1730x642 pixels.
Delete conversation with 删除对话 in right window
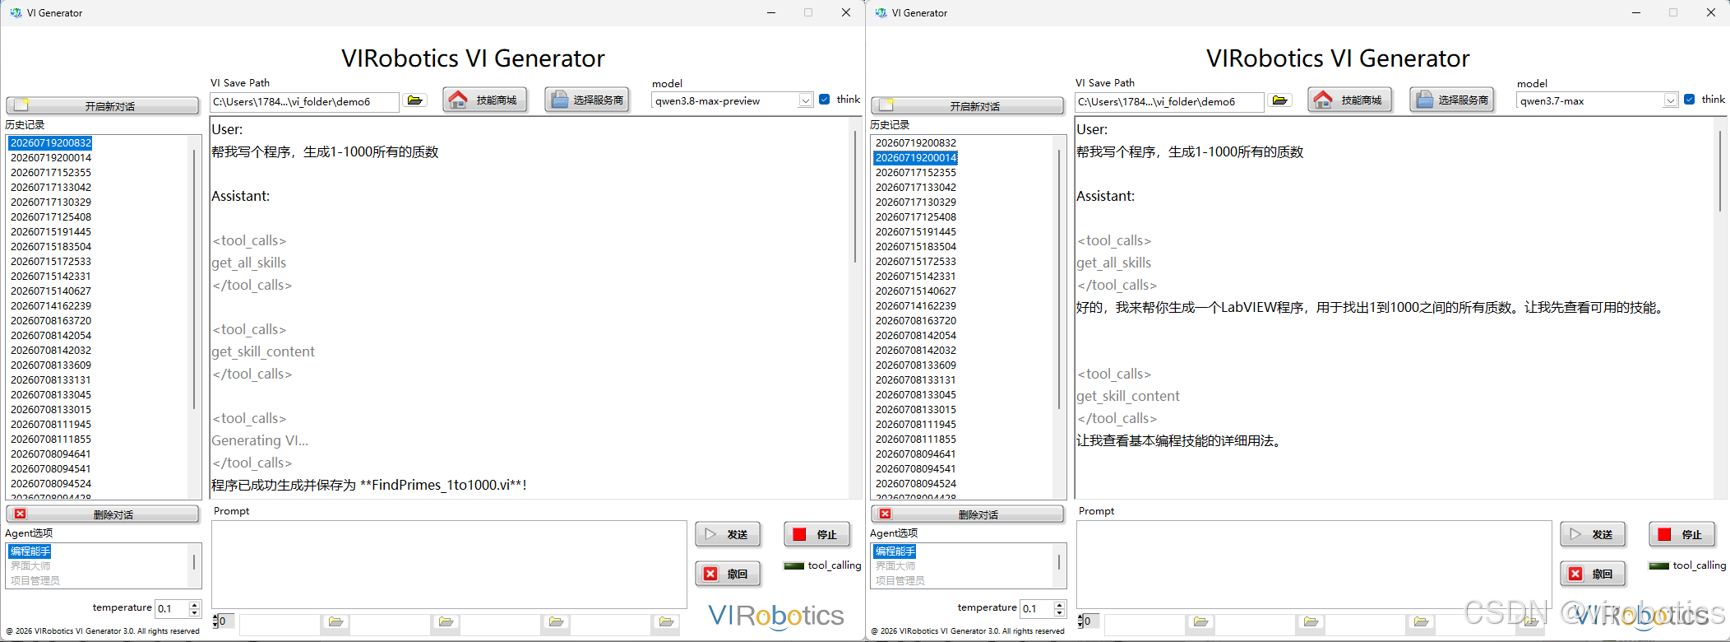(x=967, y=514)
